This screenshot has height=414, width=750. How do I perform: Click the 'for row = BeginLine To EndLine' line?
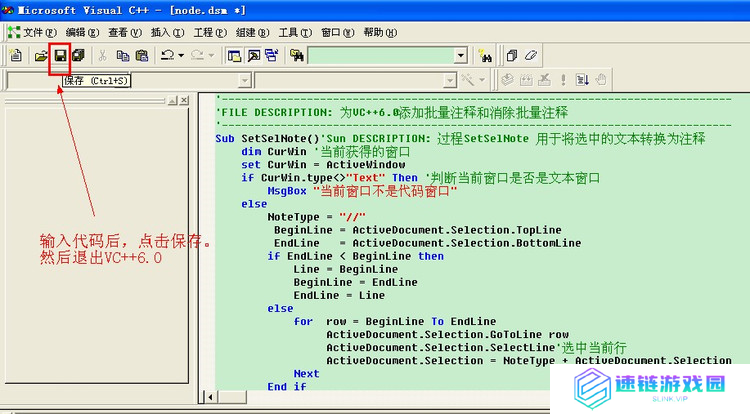(395, 321)
